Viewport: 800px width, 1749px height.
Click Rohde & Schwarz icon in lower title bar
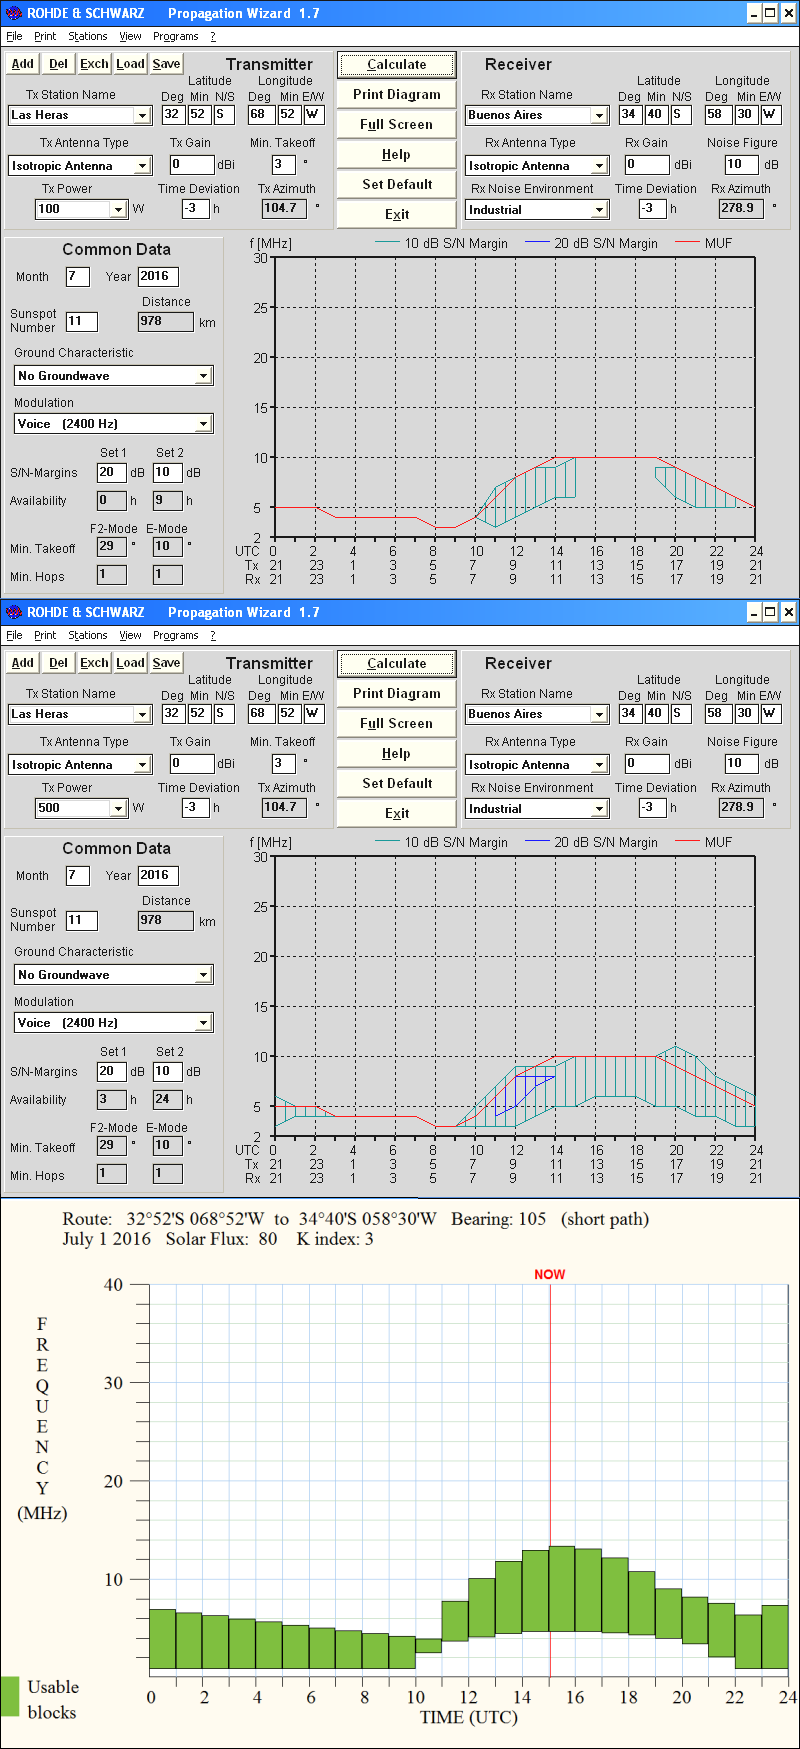tap(13, 612)
